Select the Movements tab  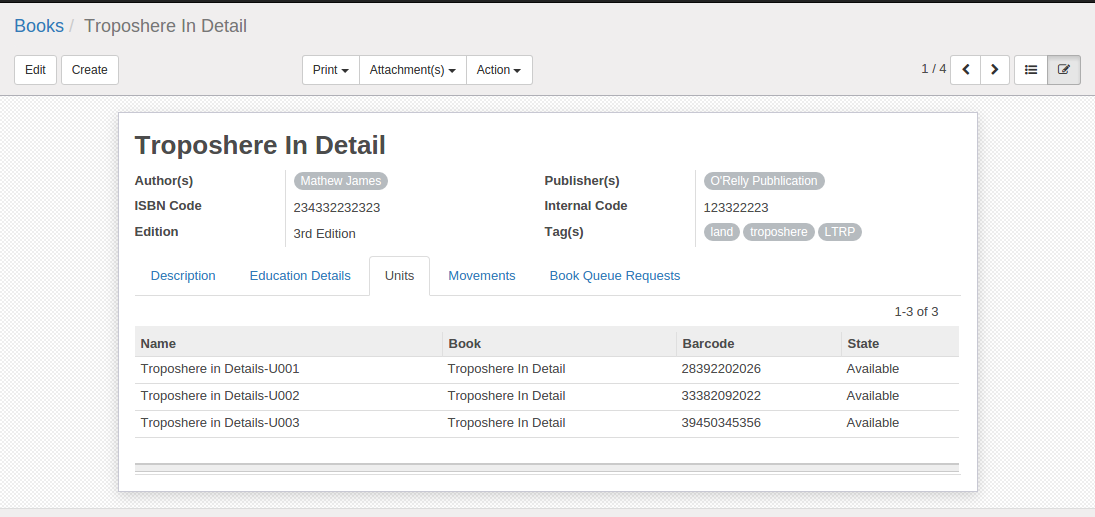(x=482, y=276)
